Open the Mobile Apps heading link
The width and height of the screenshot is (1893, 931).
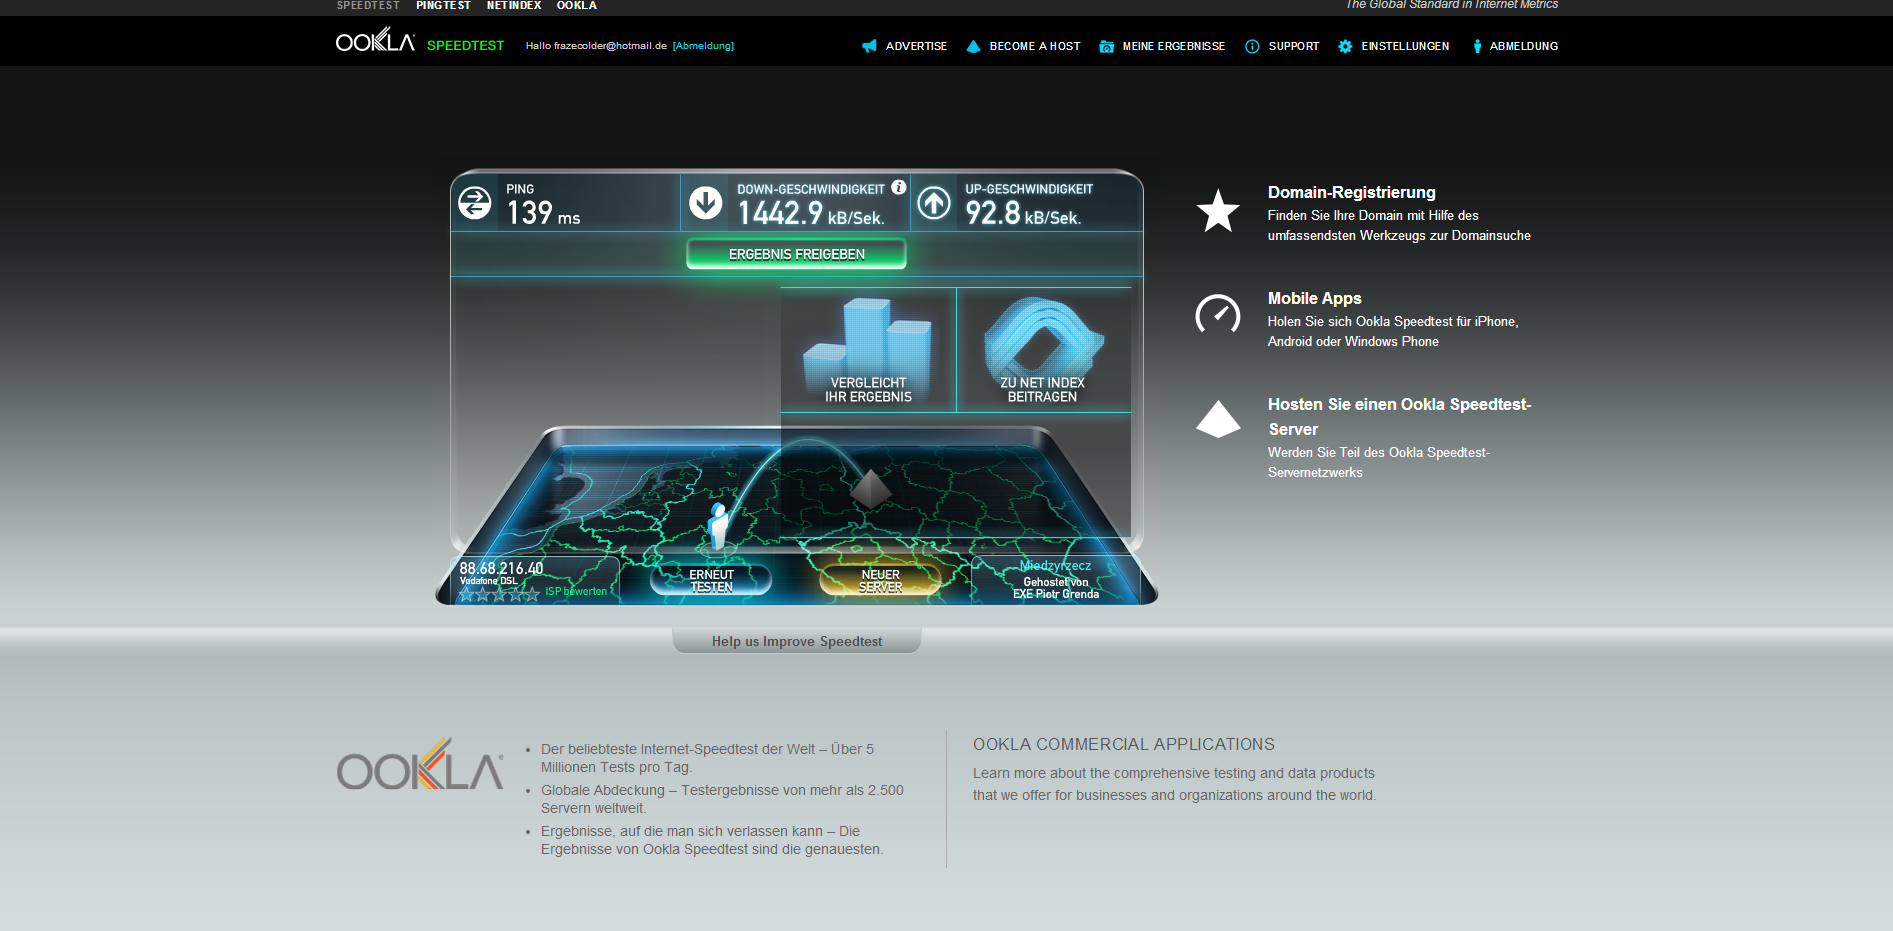pyautogui.click(x=1314, y=298)
